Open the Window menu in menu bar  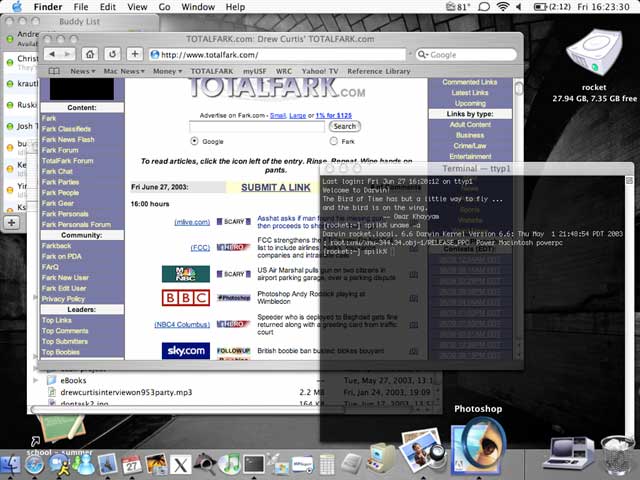[x=197, y=7]
